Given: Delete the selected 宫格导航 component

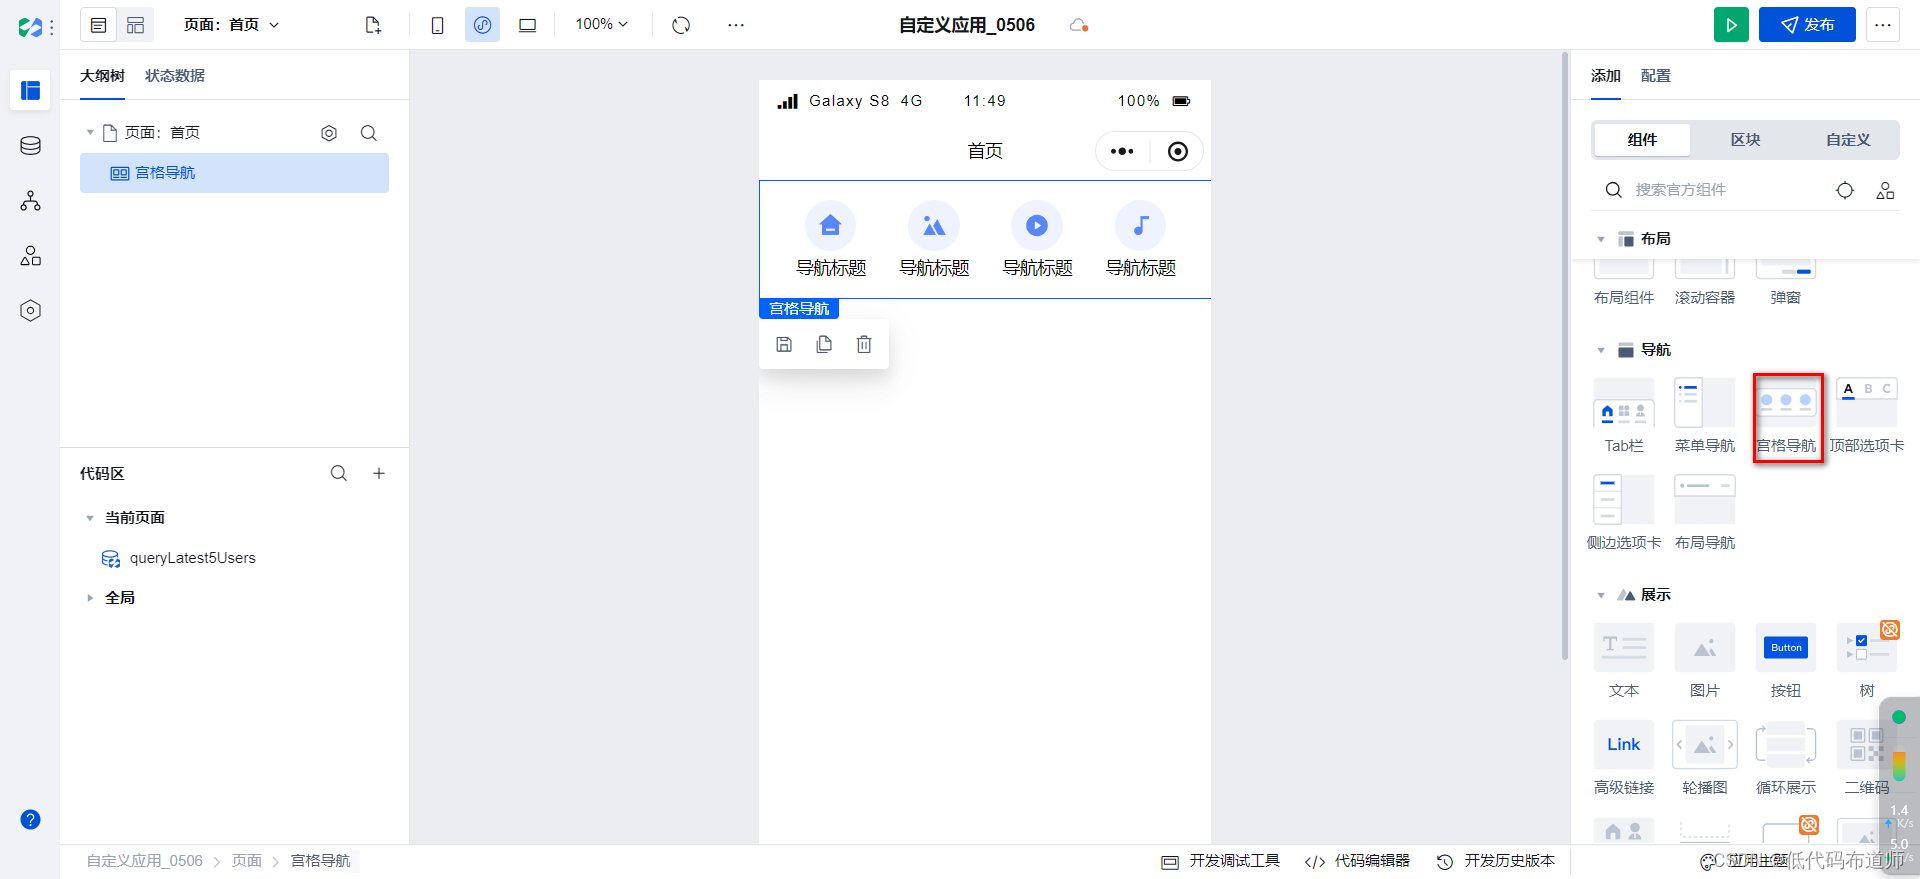Looking at the screenshot, I should (x=864, y=344).
